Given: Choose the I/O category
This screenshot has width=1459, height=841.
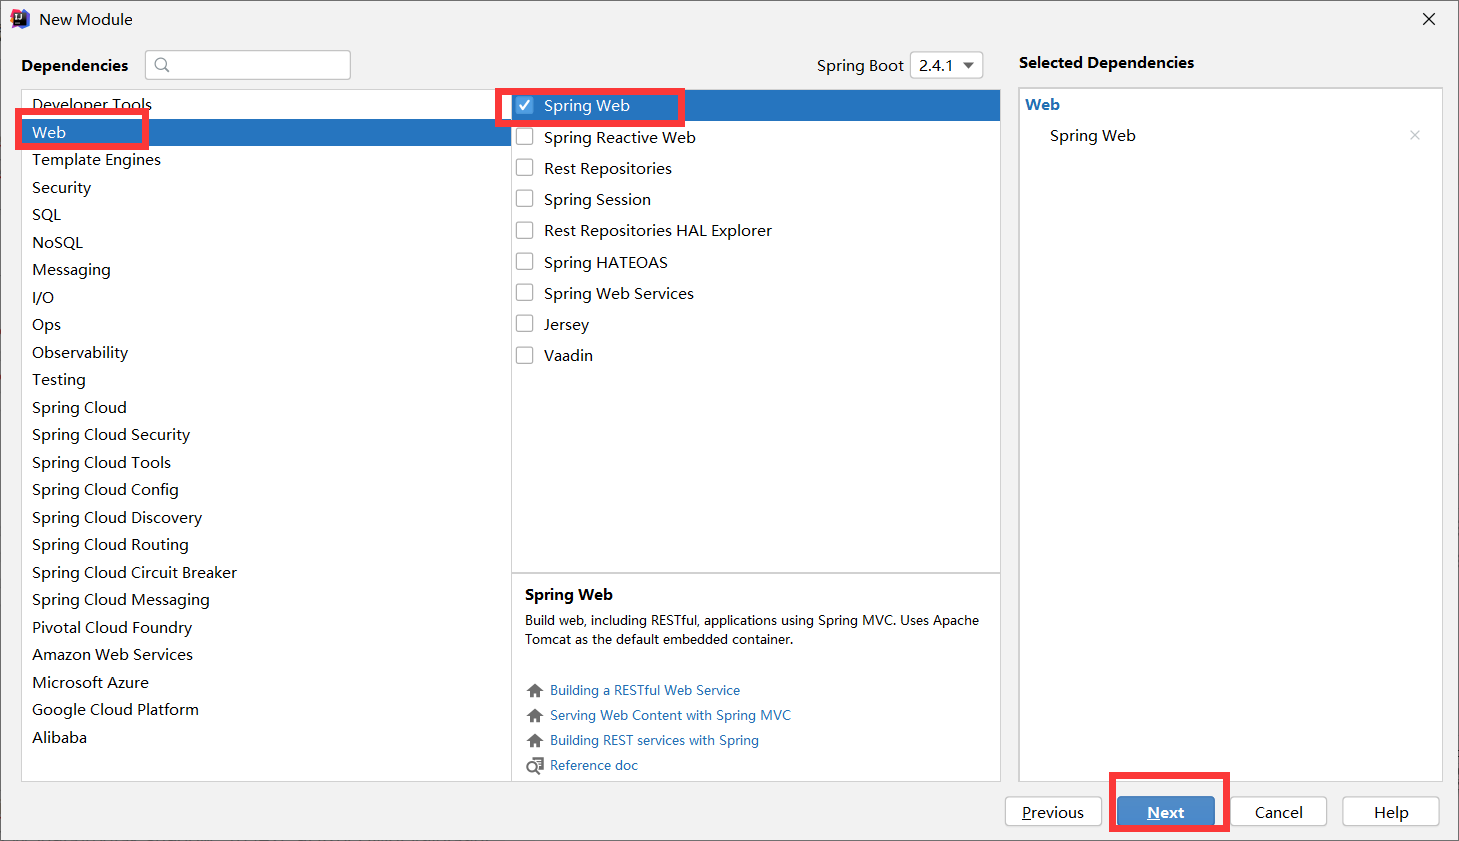Looking at the screenshot, I should tap(266, 297).
